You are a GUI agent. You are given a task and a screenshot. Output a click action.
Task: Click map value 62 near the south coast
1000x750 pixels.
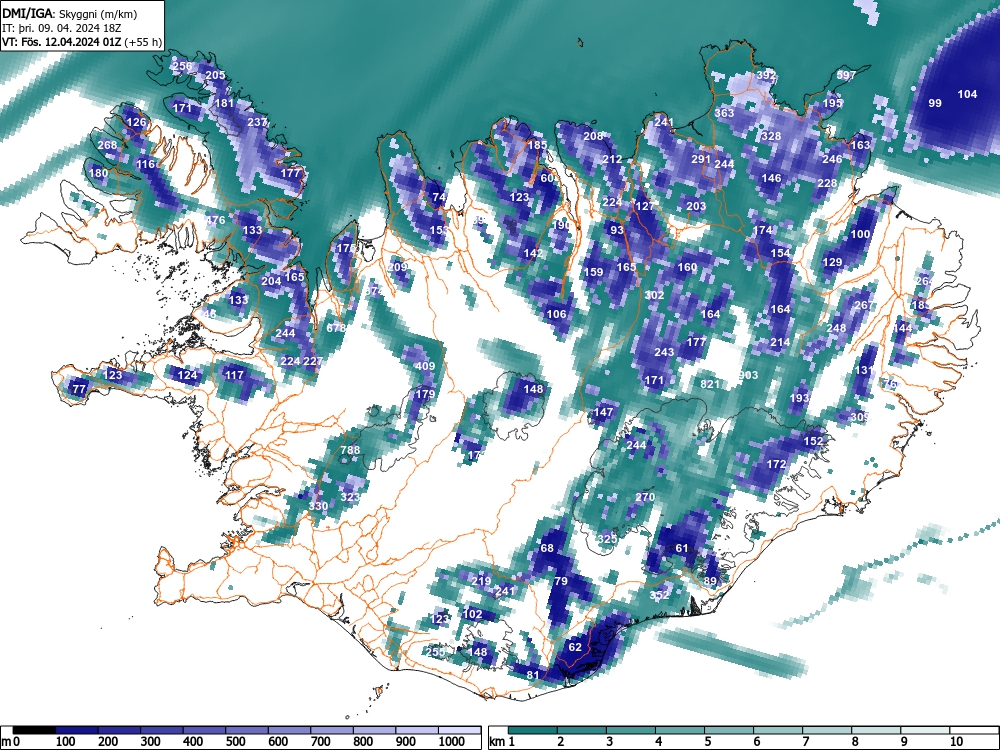pyautogui.click(x=575, y=647)
